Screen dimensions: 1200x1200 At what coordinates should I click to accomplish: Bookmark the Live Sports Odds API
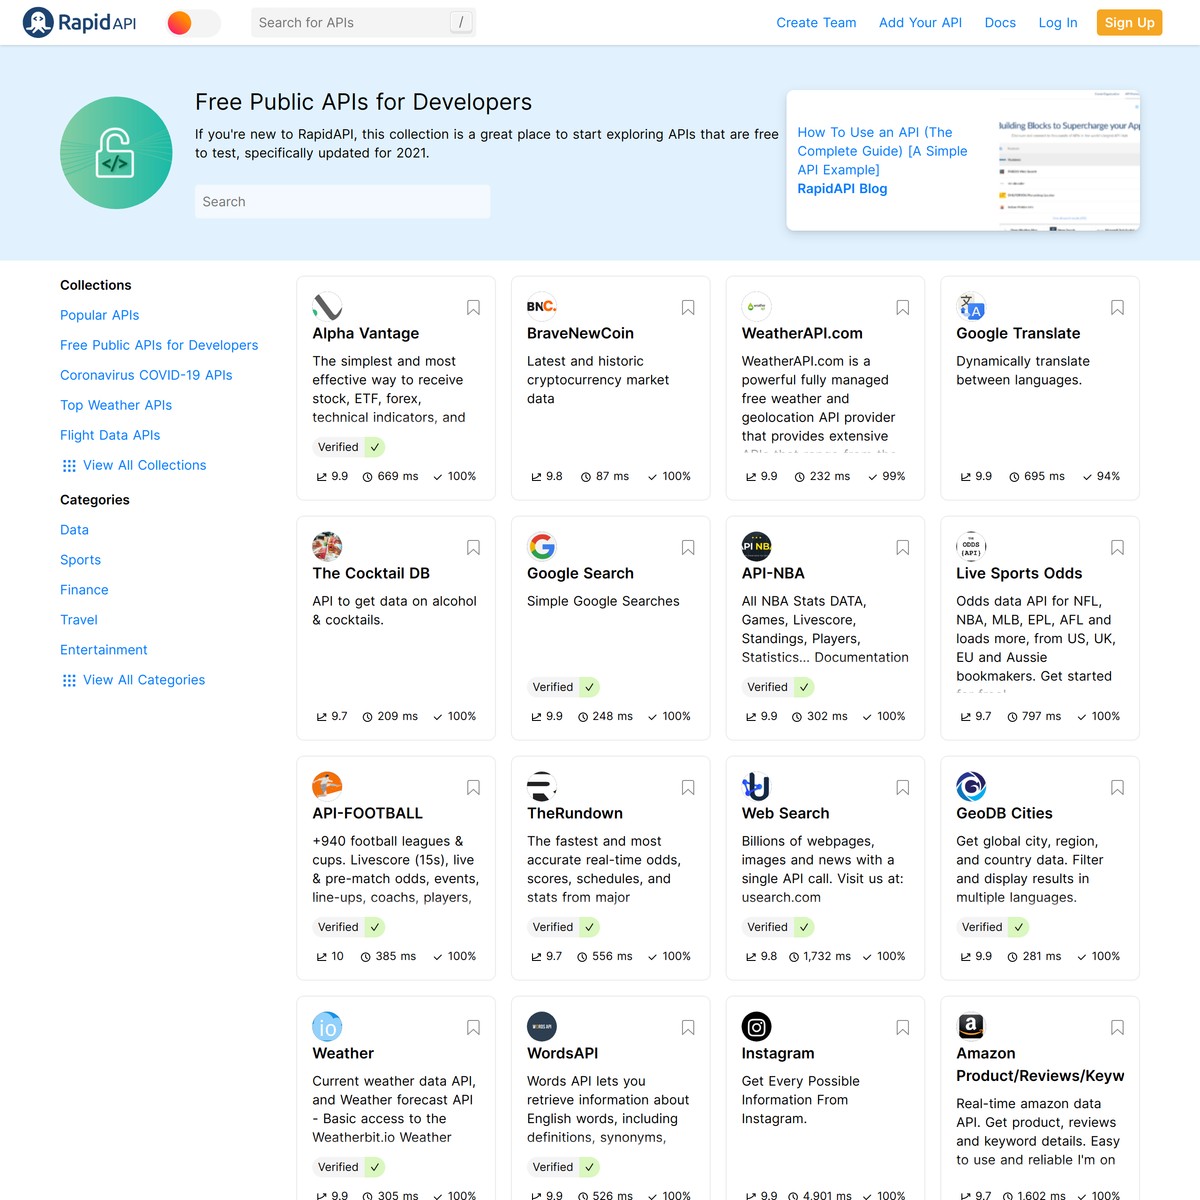click(1117, 548)
